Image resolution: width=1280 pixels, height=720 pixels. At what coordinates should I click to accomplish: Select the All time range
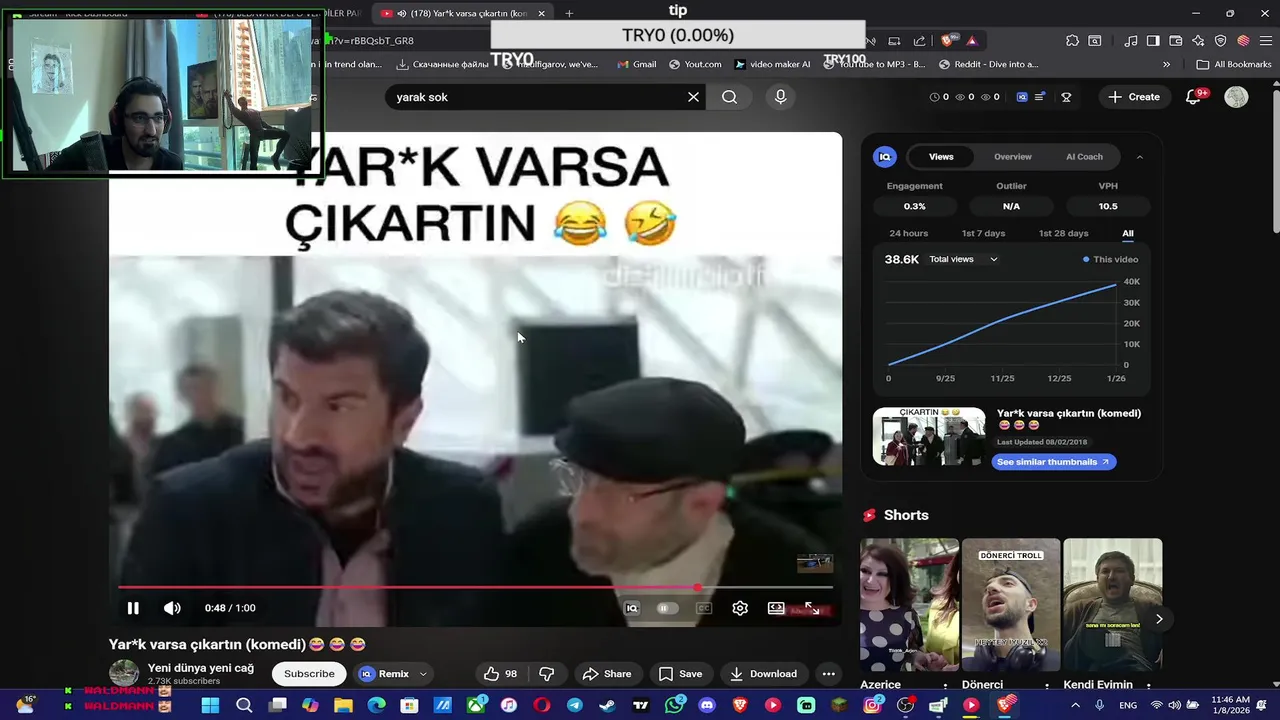click(x=1128, y=233)
